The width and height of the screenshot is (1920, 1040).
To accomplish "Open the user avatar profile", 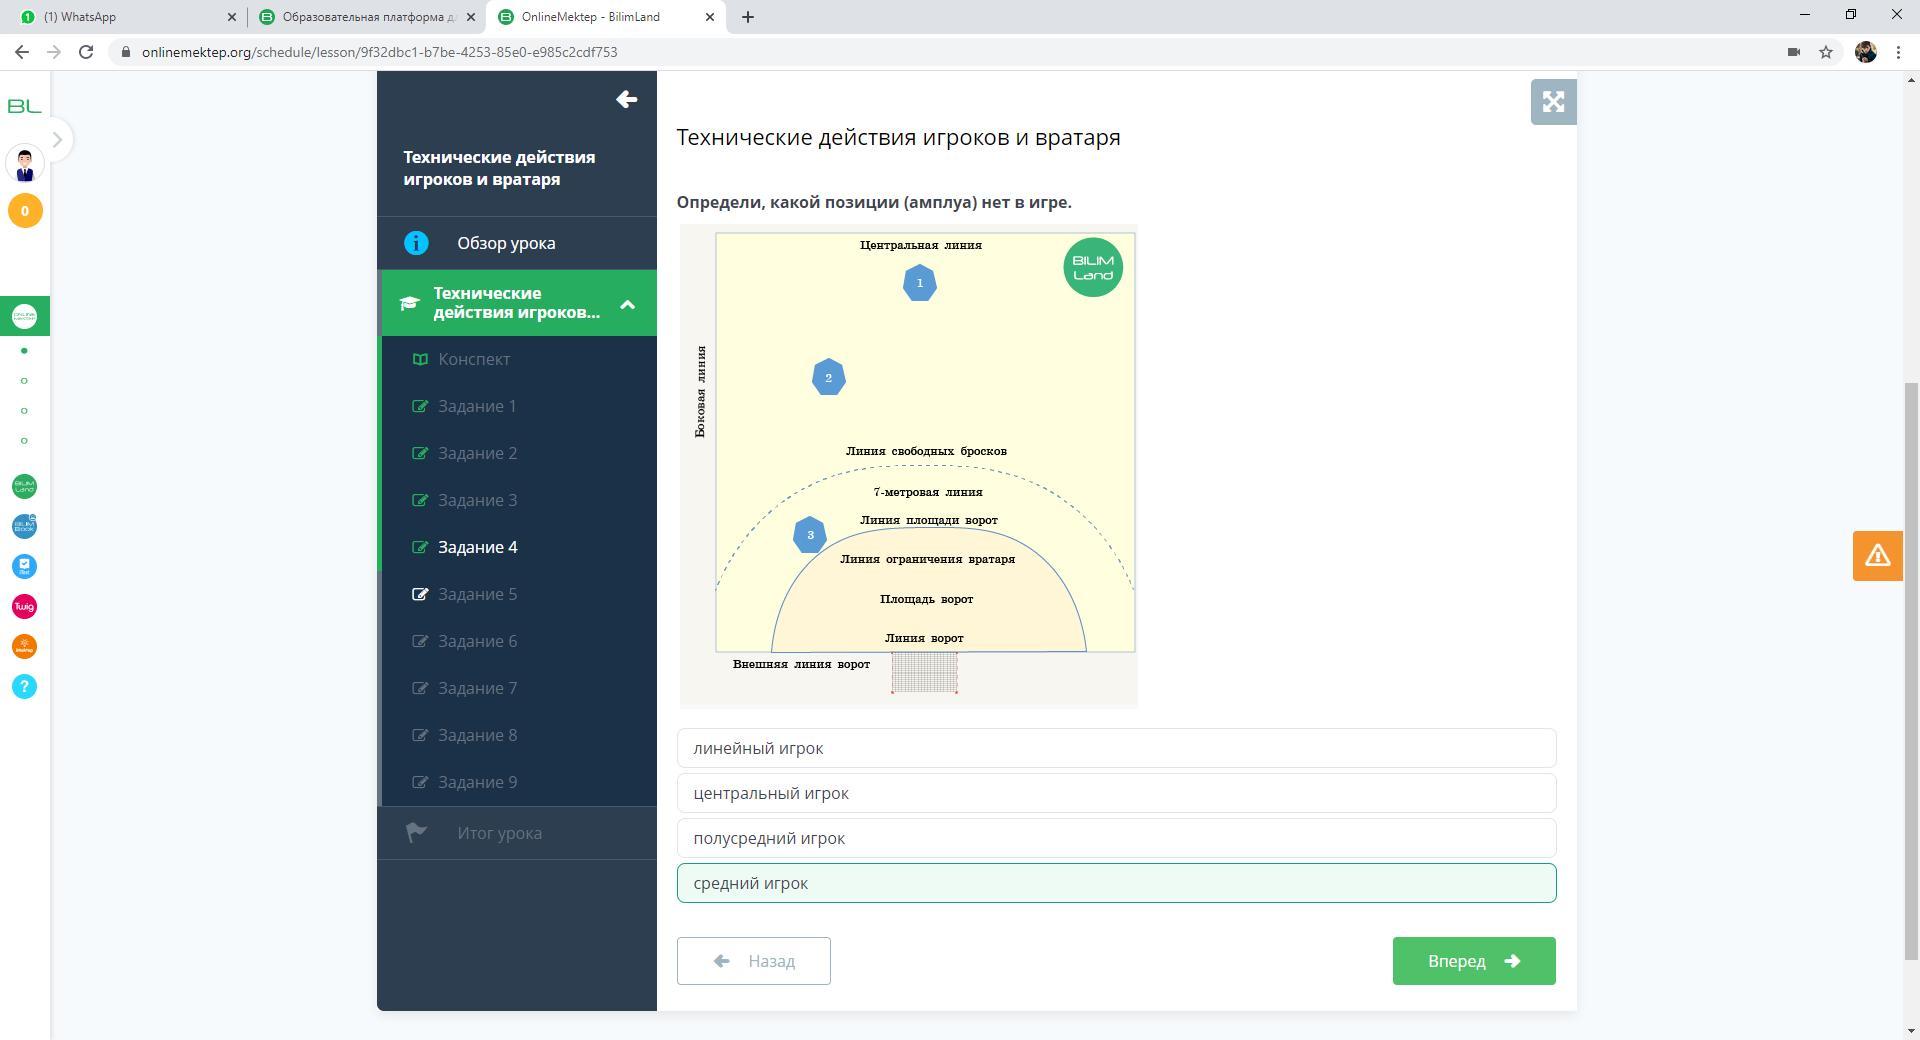I will click(x=25, y=164).
